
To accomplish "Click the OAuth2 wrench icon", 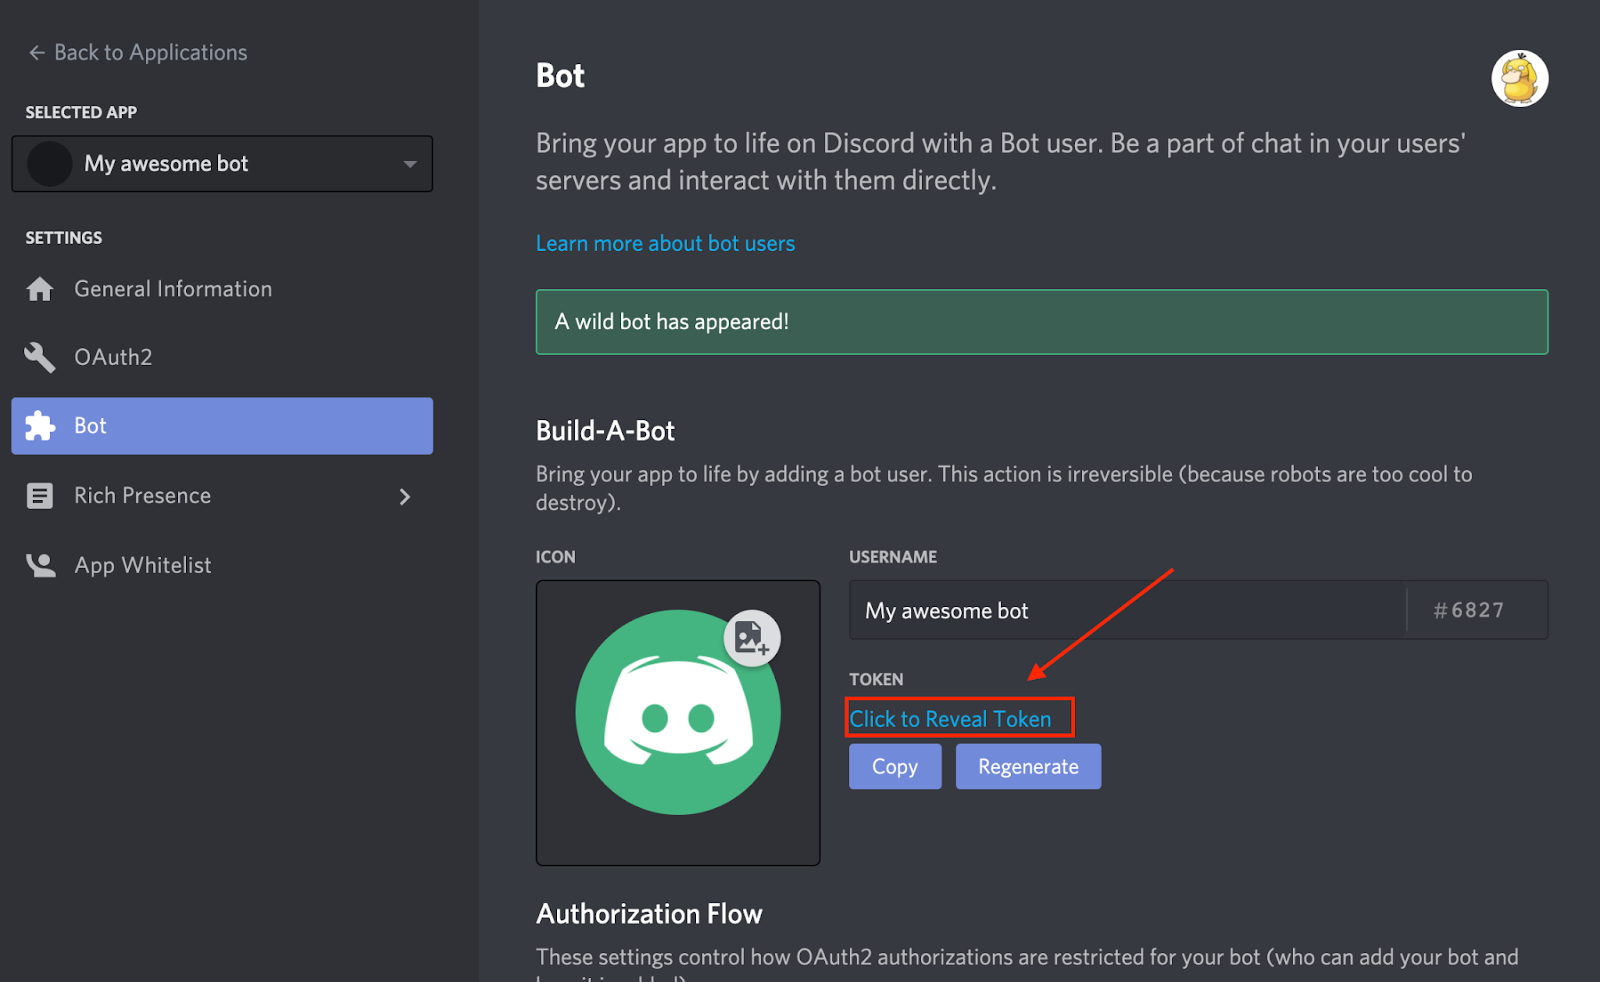I will point(40,358).
